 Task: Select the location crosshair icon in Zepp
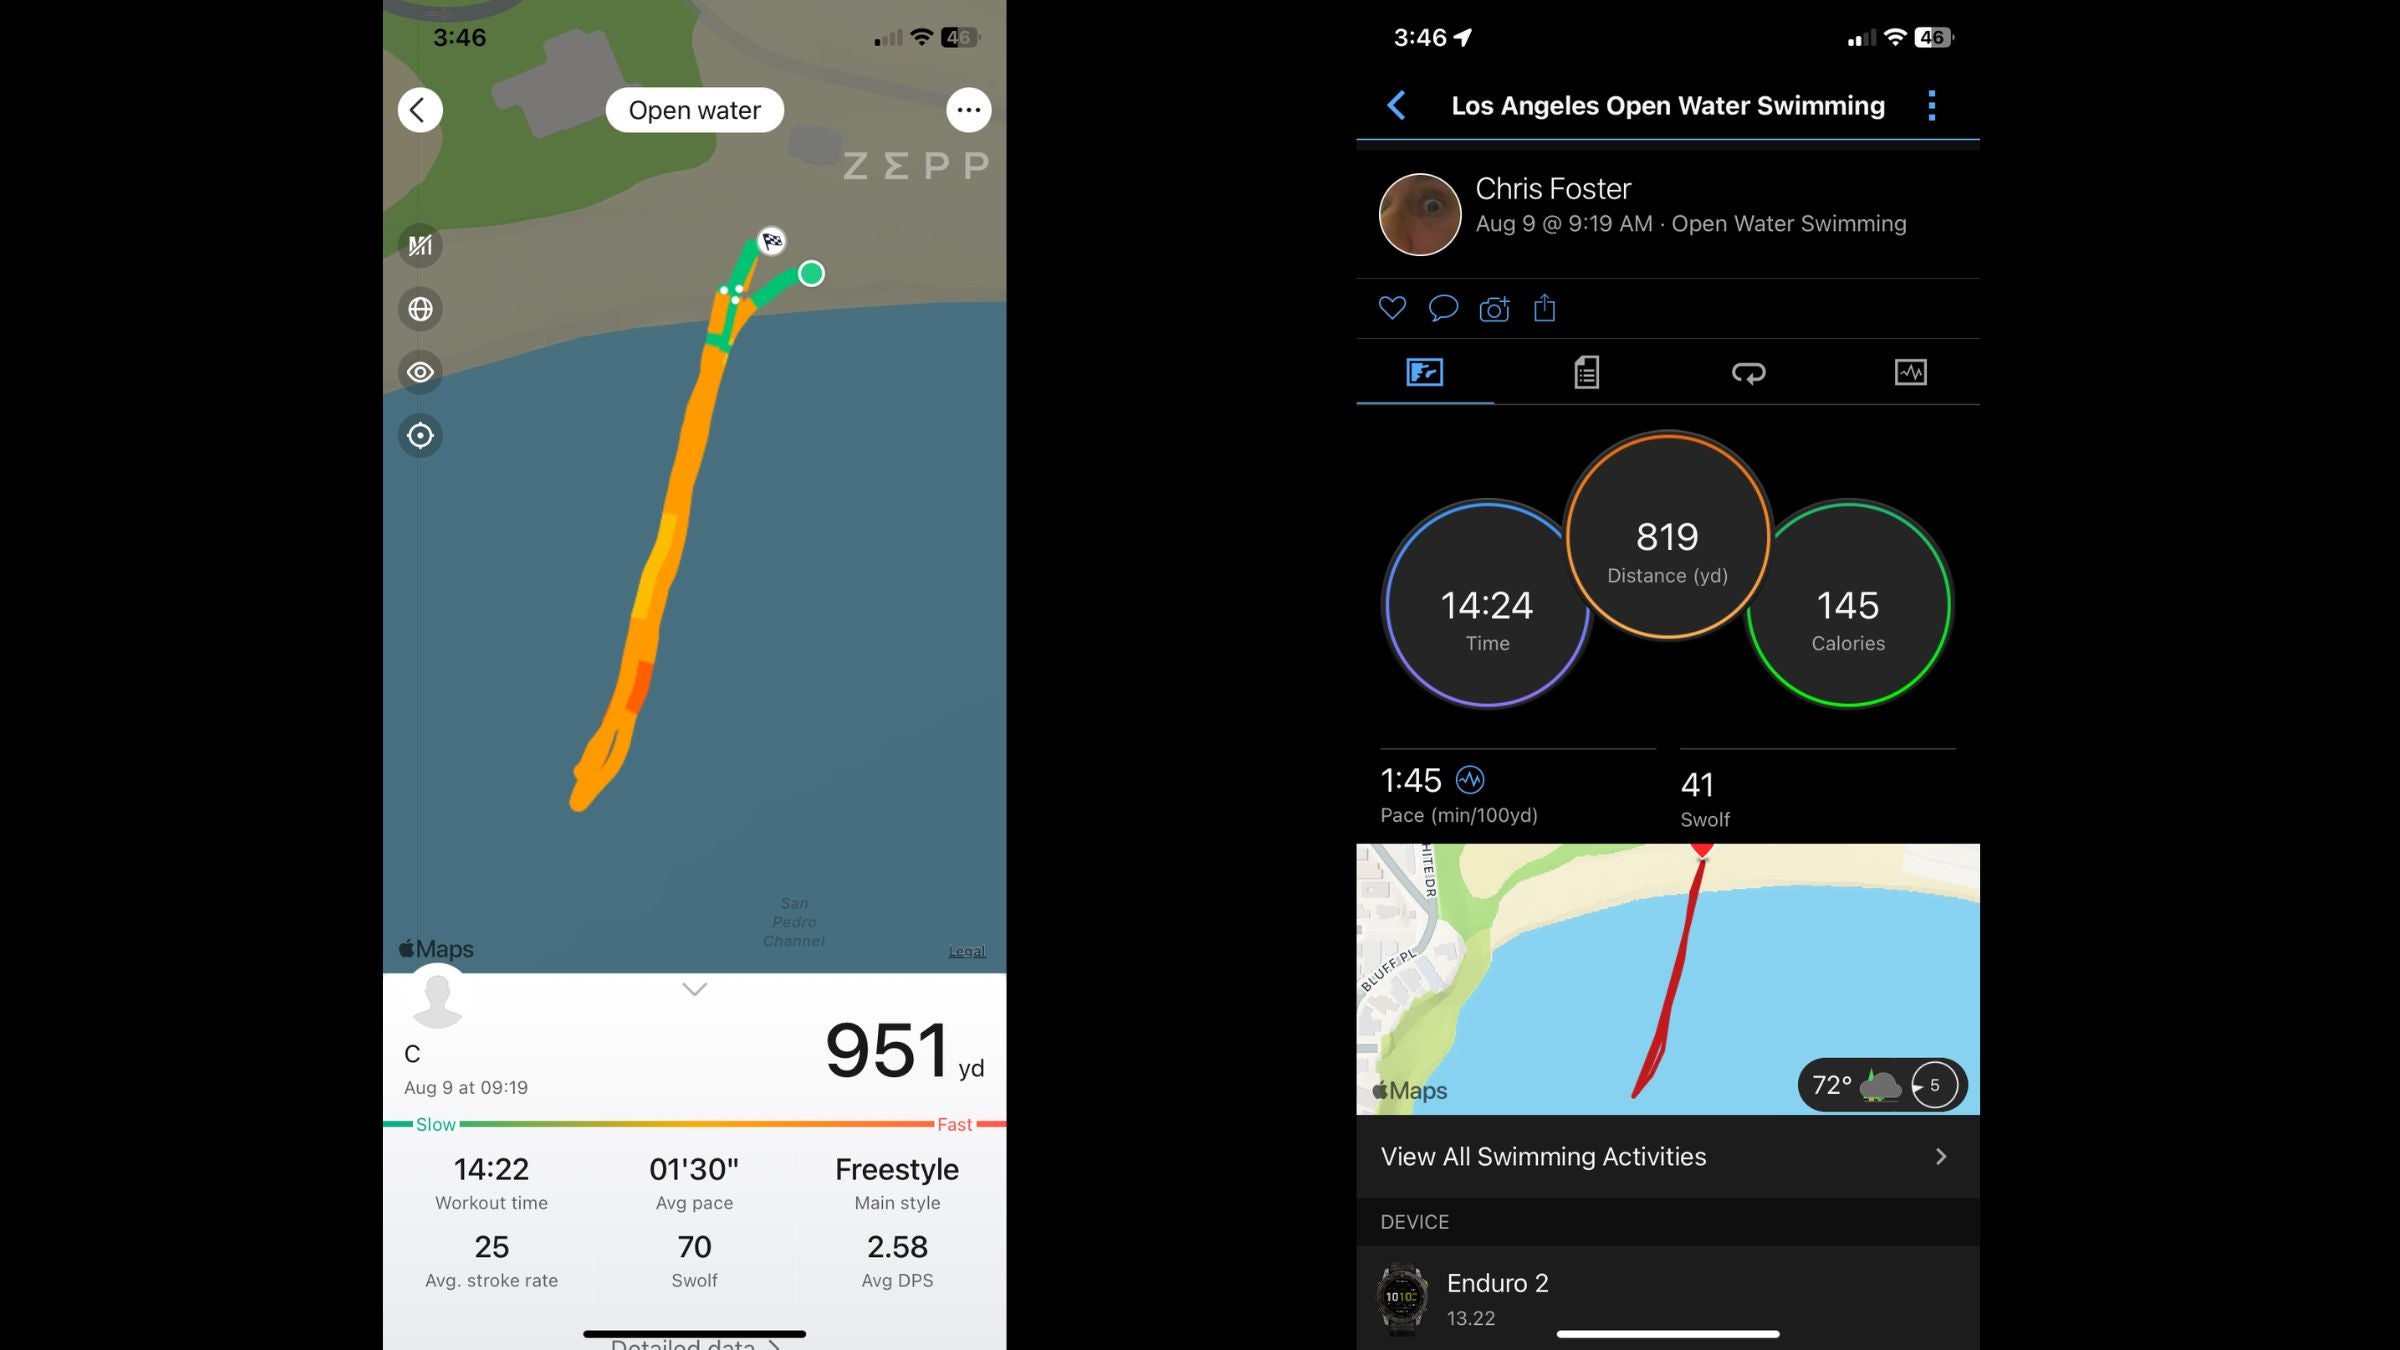(420, 435)
